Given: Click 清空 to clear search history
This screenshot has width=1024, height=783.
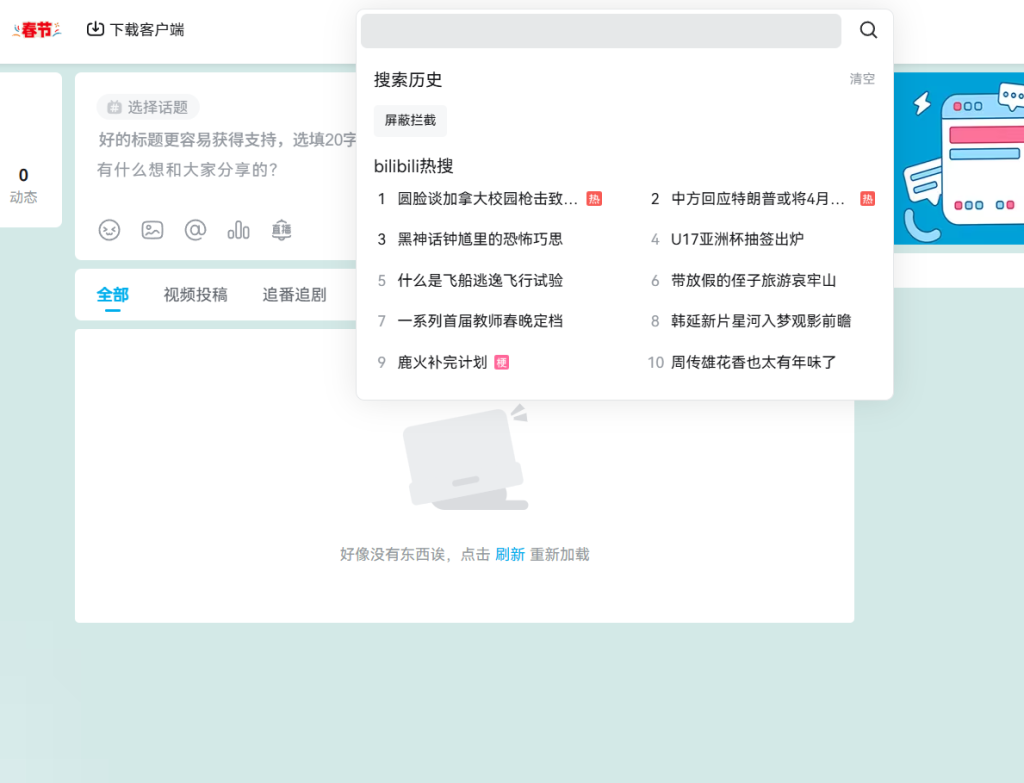Looking at the screenshot, I should pyautogui.click(x=862, y=79).
